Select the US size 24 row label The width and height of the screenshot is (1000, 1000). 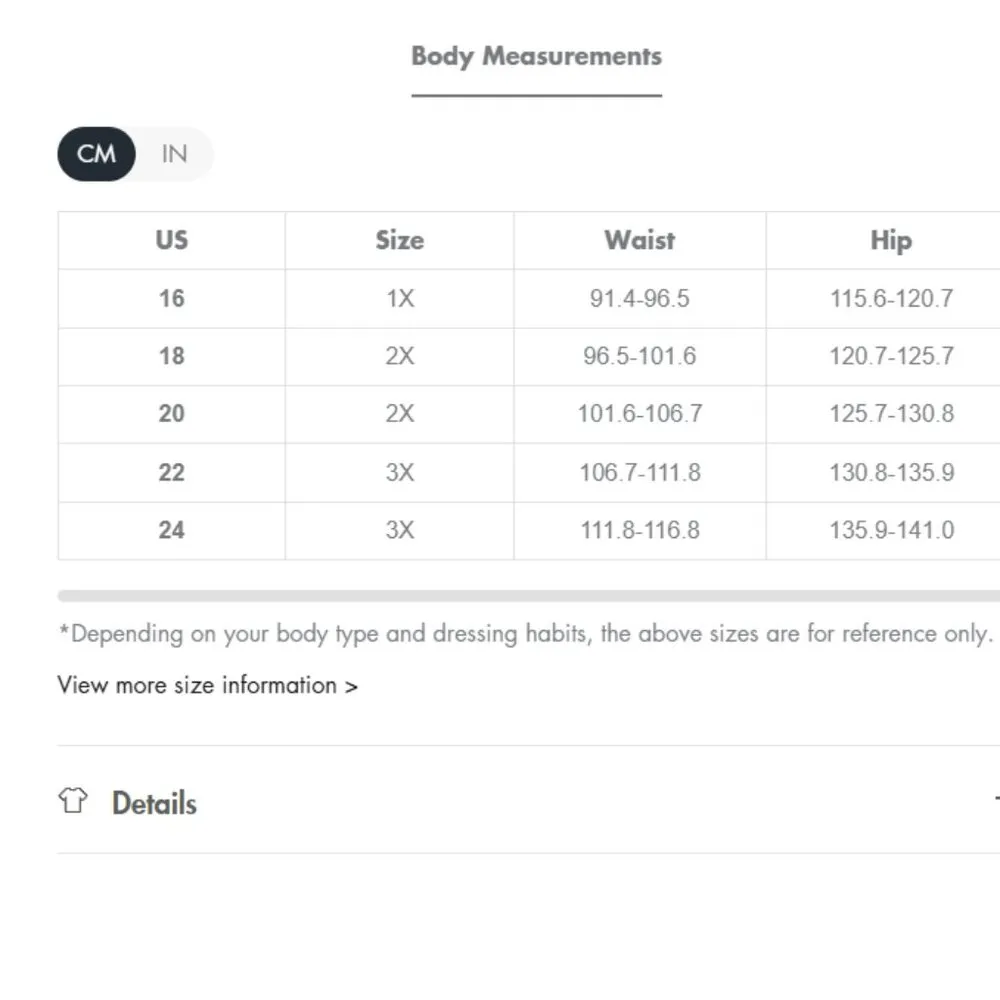(171, 530)
